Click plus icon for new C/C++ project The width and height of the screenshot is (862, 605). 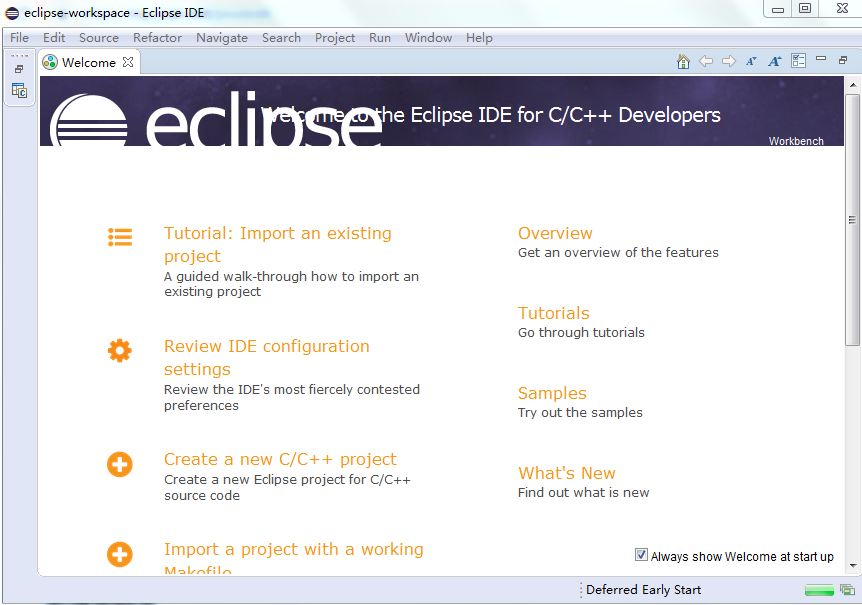click(120, 464)
